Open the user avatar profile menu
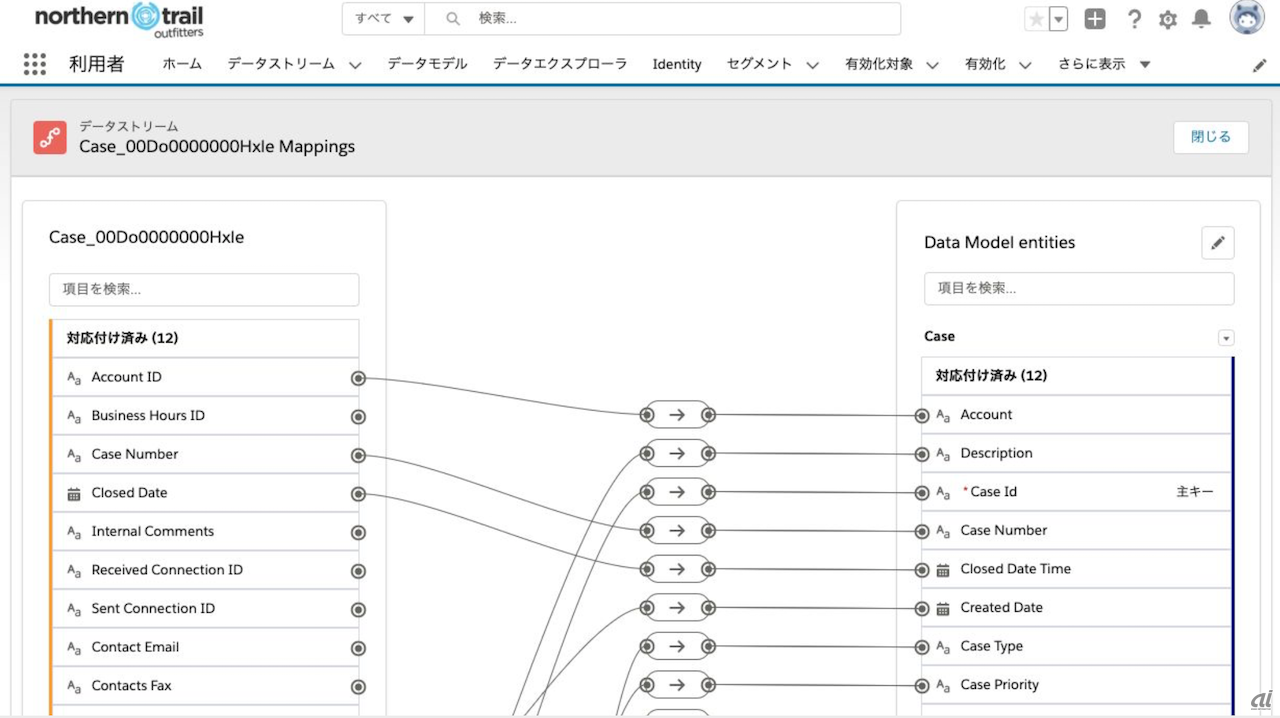1280x718 pixels. click(x=1247, y=18)
